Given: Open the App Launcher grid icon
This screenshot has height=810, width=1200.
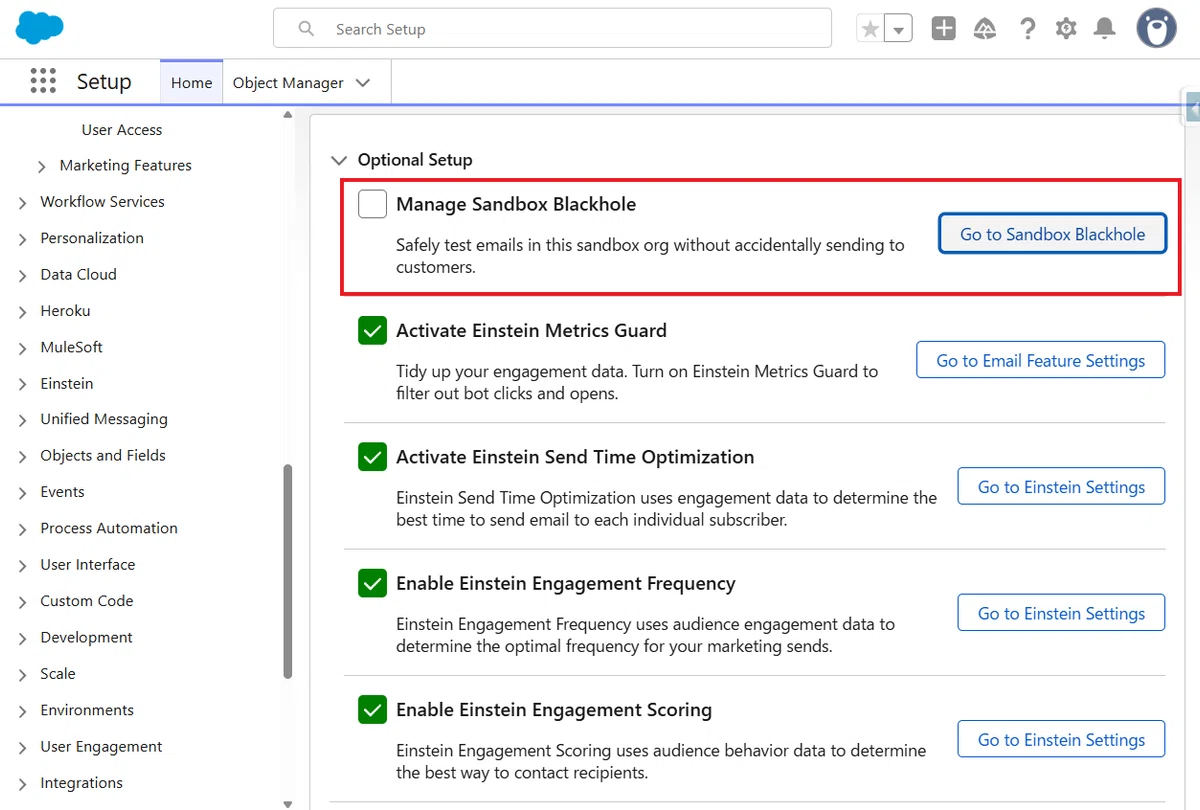Looking at the screenshot, I should [43, 81].
